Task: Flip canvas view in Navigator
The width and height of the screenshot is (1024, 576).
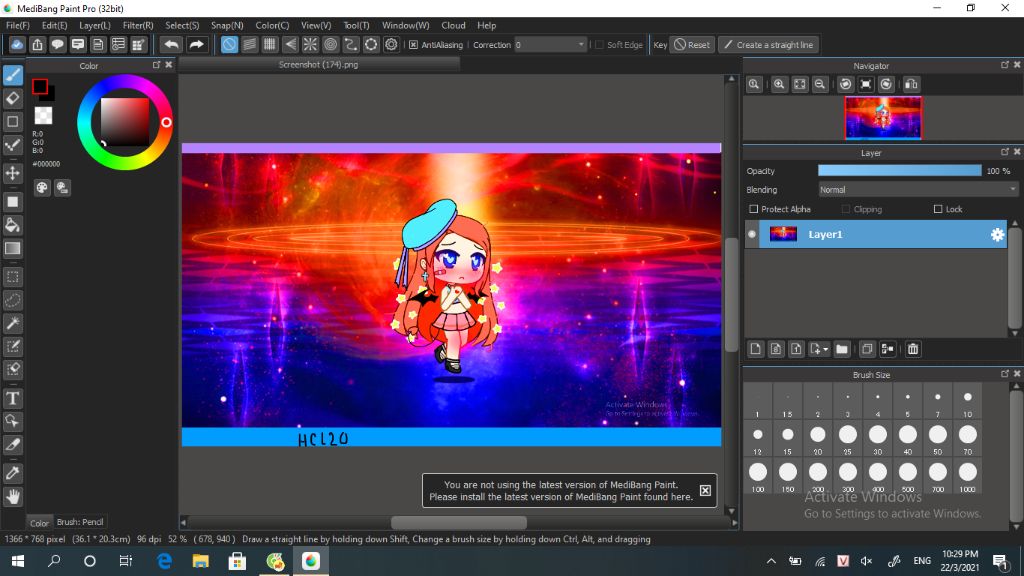Action: pos(911,84)
